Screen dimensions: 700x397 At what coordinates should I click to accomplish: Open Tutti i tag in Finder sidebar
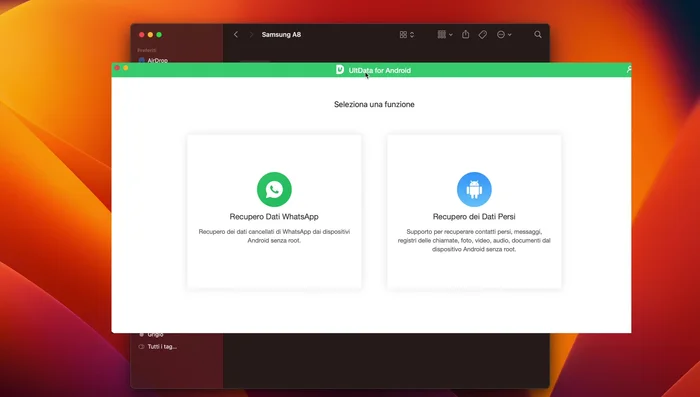click(x=158, y=347)
